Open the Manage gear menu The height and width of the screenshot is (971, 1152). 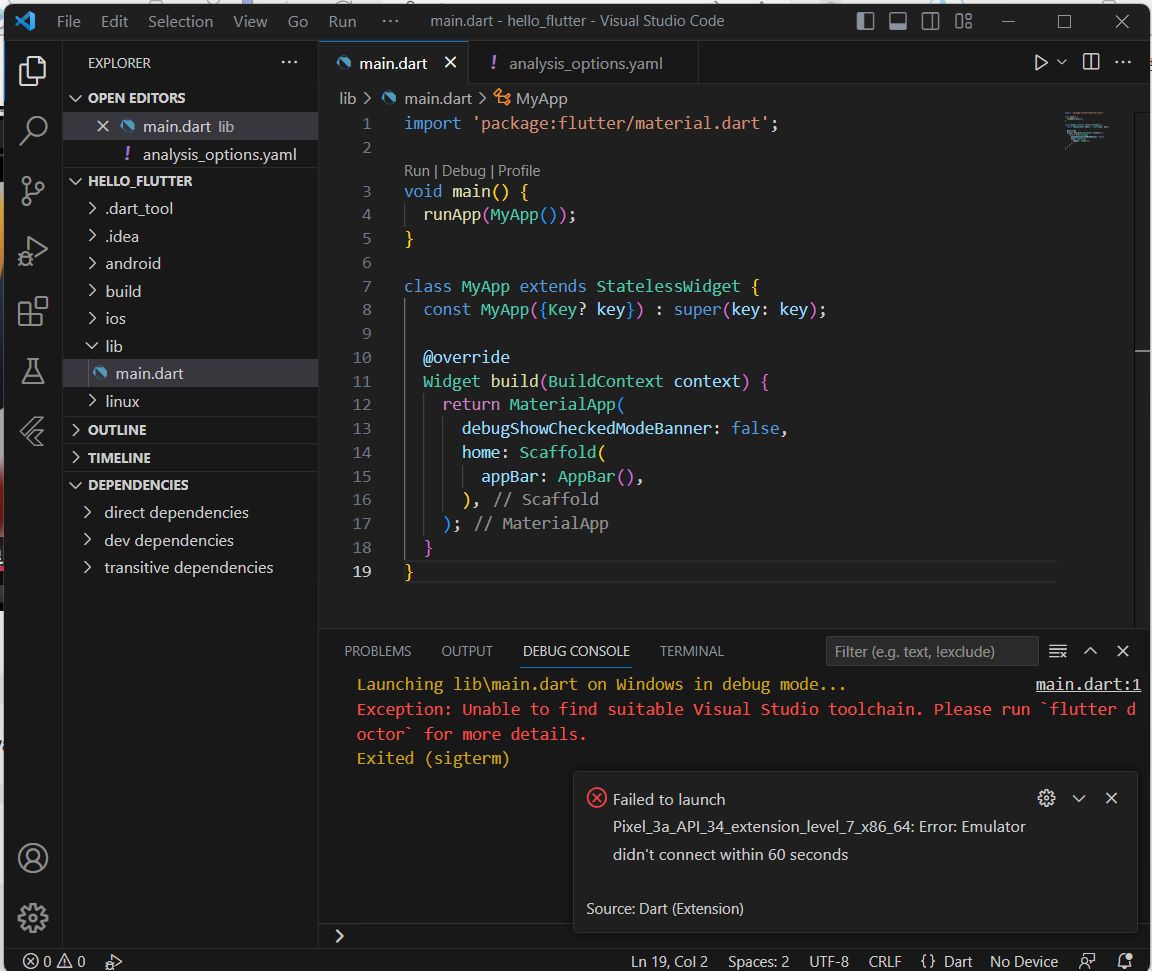click(x=32, y=917)
